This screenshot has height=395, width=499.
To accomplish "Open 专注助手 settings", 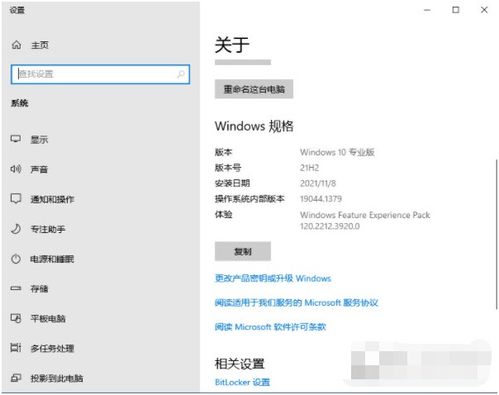I will point(48,229).
